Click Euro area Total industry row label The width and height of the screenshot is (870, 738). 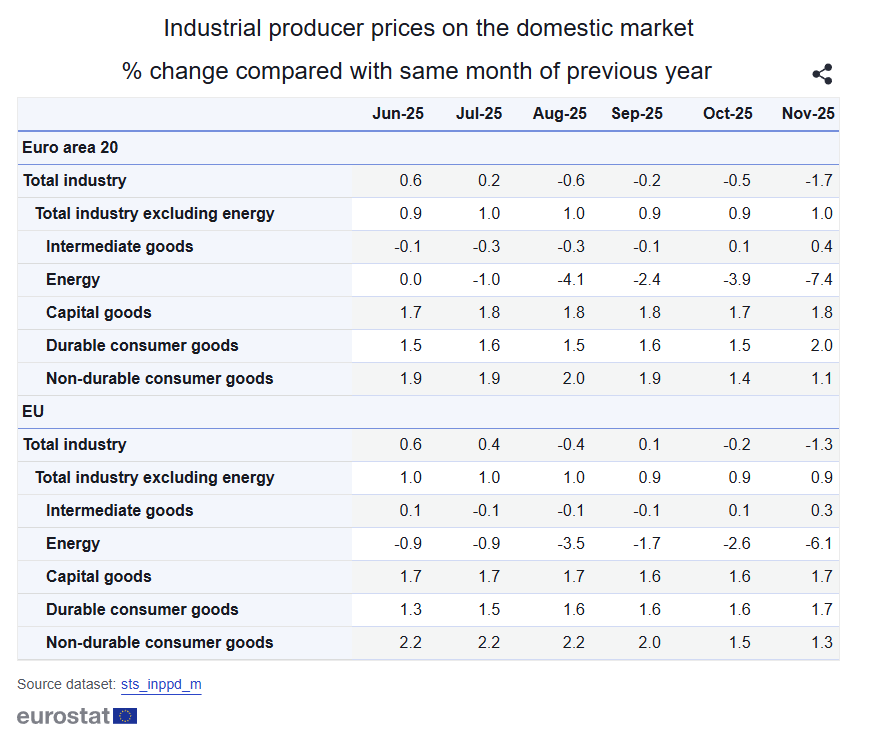point(75,181)
